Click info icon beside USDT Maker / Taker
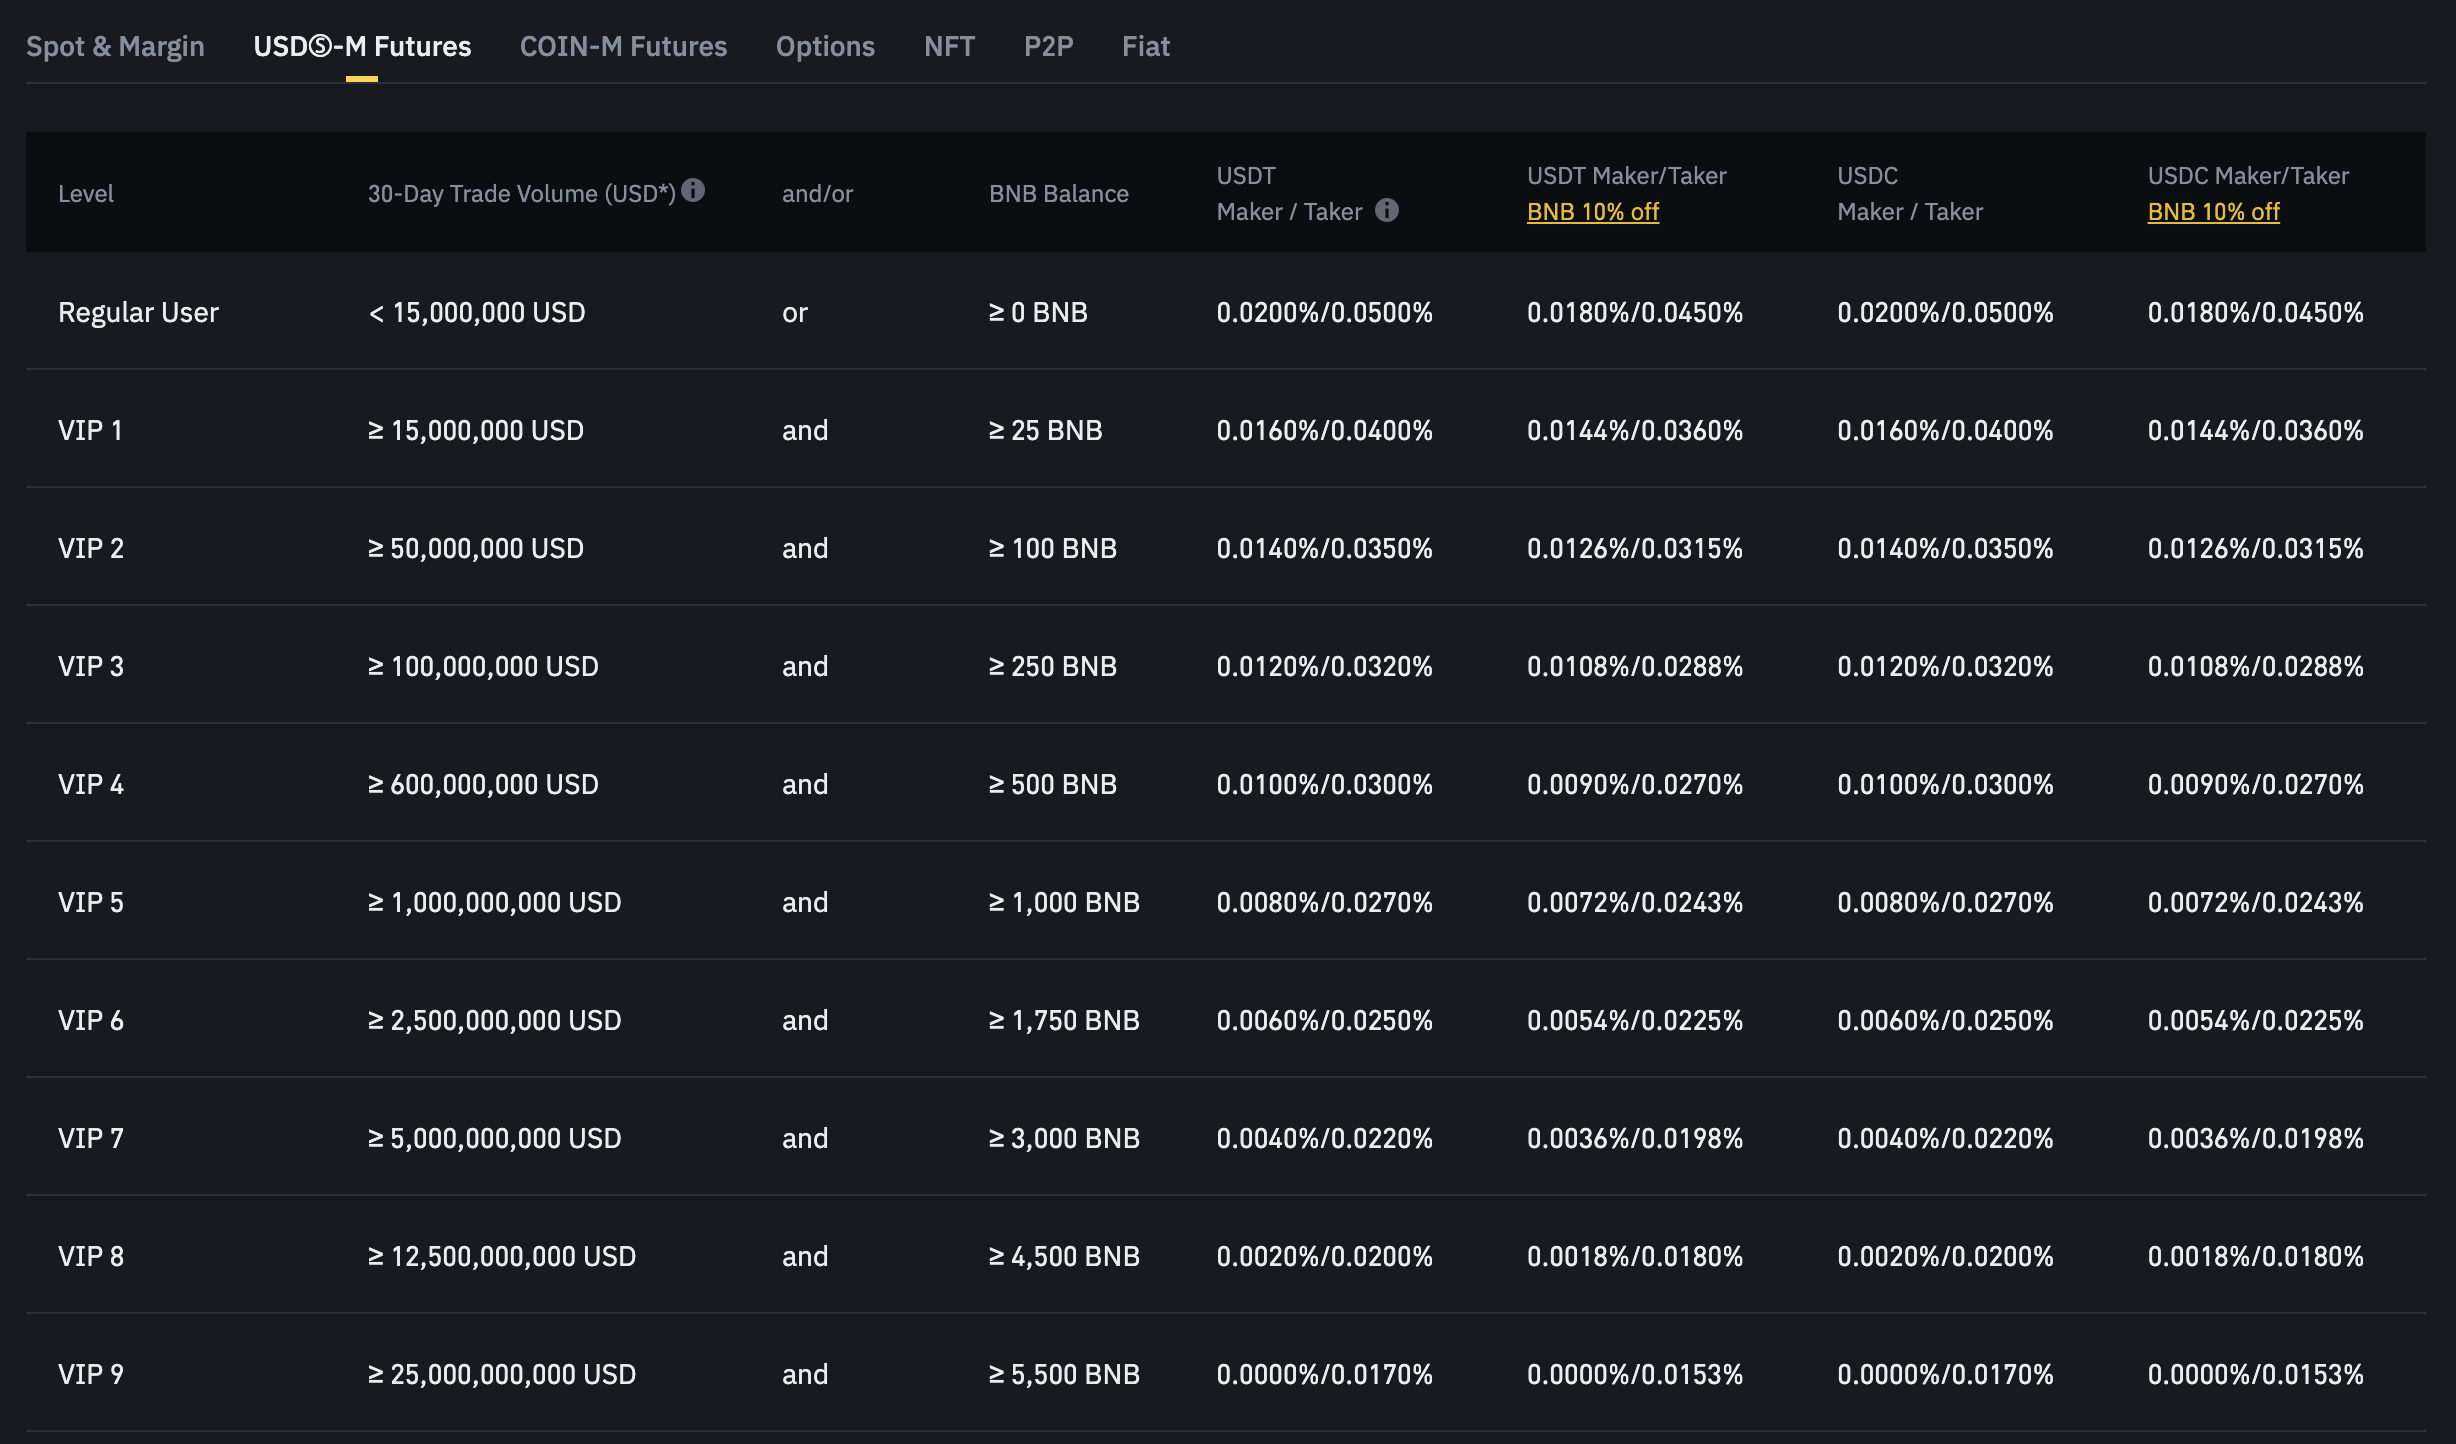The height and width of the screenshot is (1444, 2456). [x=1387, y=210]
